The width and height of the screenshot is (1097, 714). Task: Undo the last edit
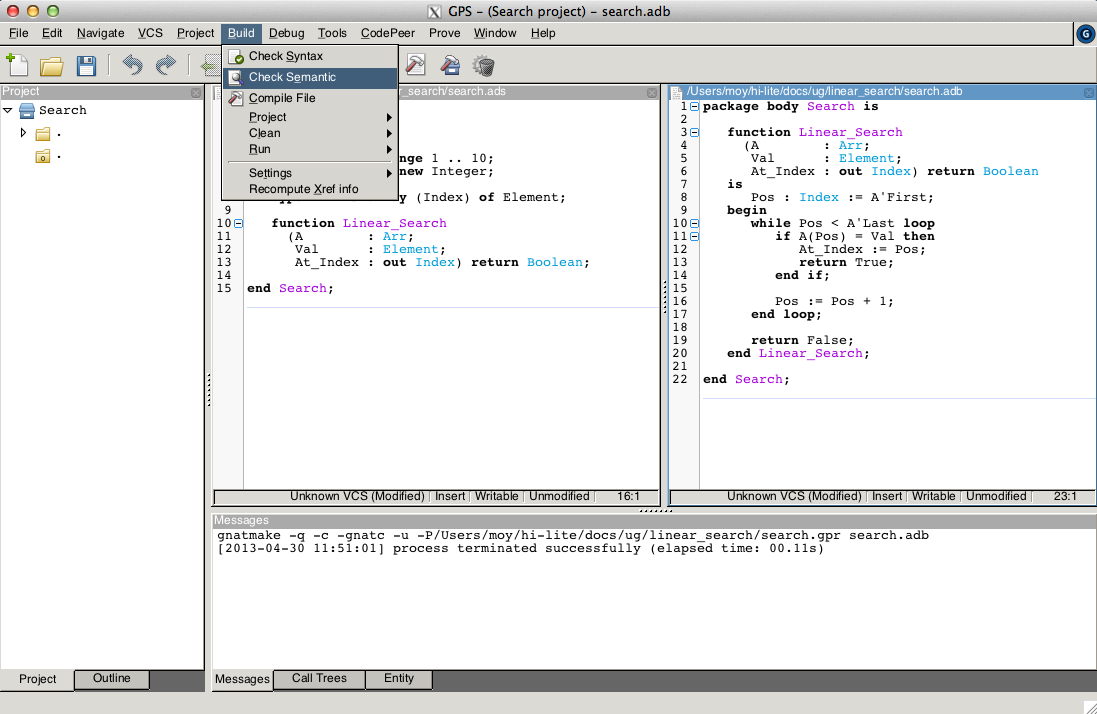pos(132,65)
